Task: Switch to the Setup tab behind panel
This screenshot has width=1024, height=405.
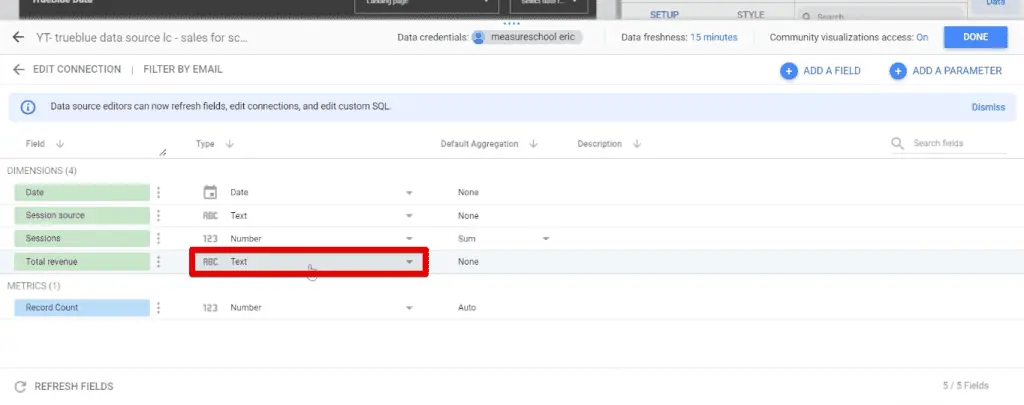Action: 664,14
